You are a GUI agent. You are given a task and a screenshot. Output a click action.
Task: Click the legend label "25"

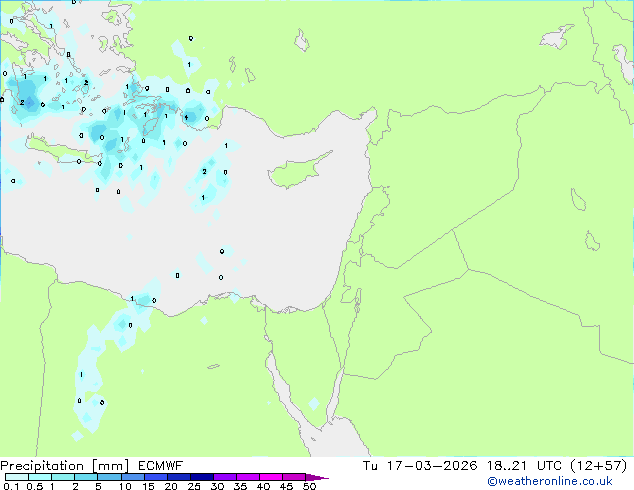194,486
